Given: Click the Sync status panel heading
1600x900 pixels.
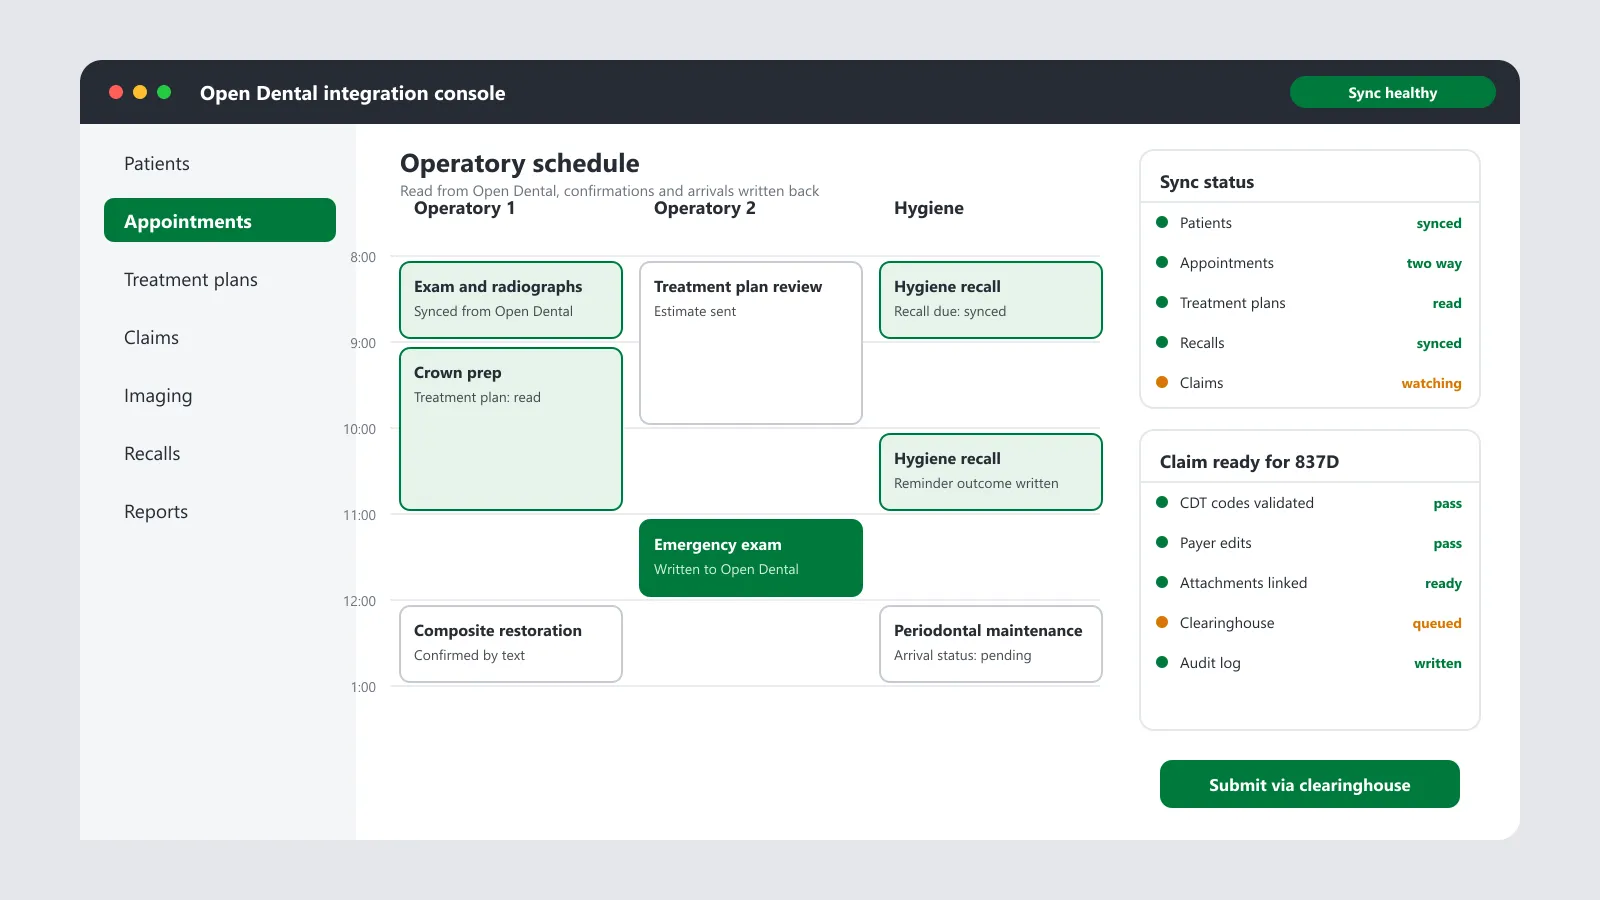Looking at the screenshot, I should point(1207,182).
